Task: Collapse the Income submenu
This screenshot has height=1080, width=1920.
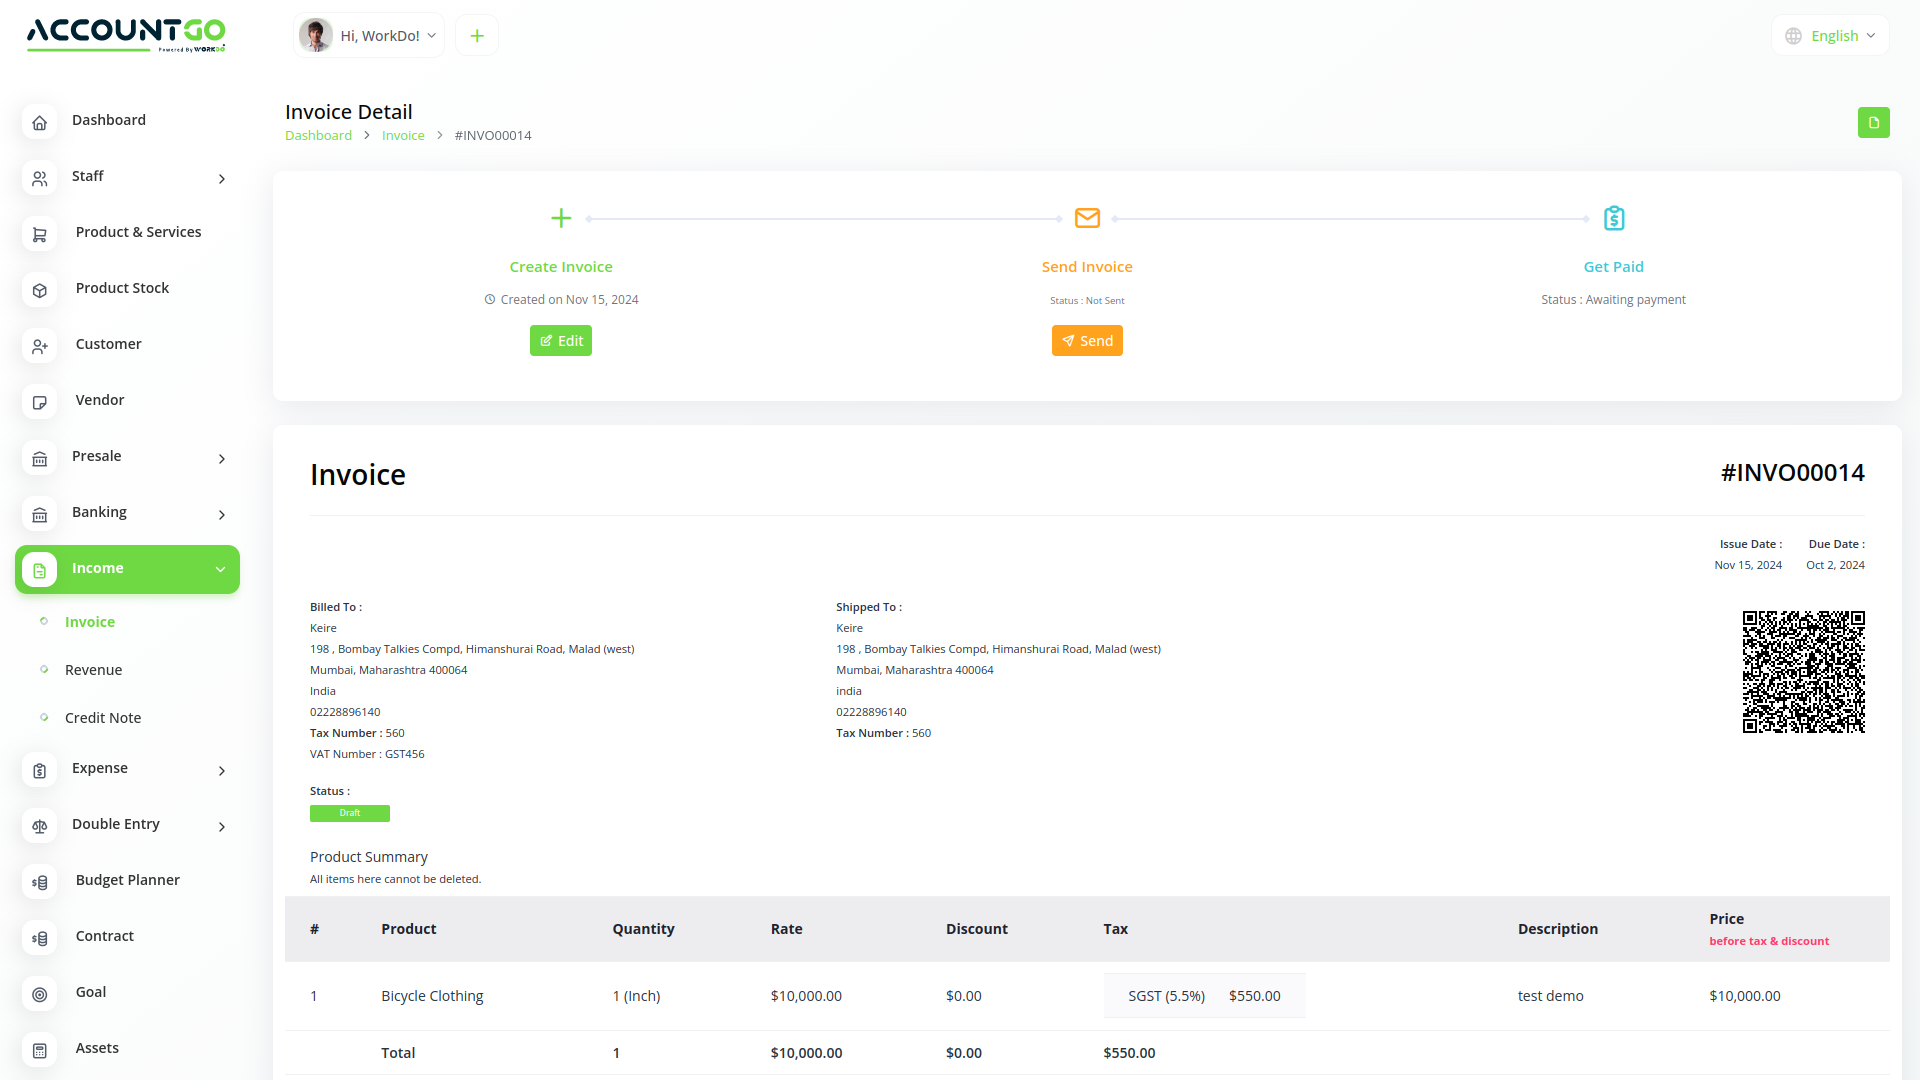Action: pos(219,569)
